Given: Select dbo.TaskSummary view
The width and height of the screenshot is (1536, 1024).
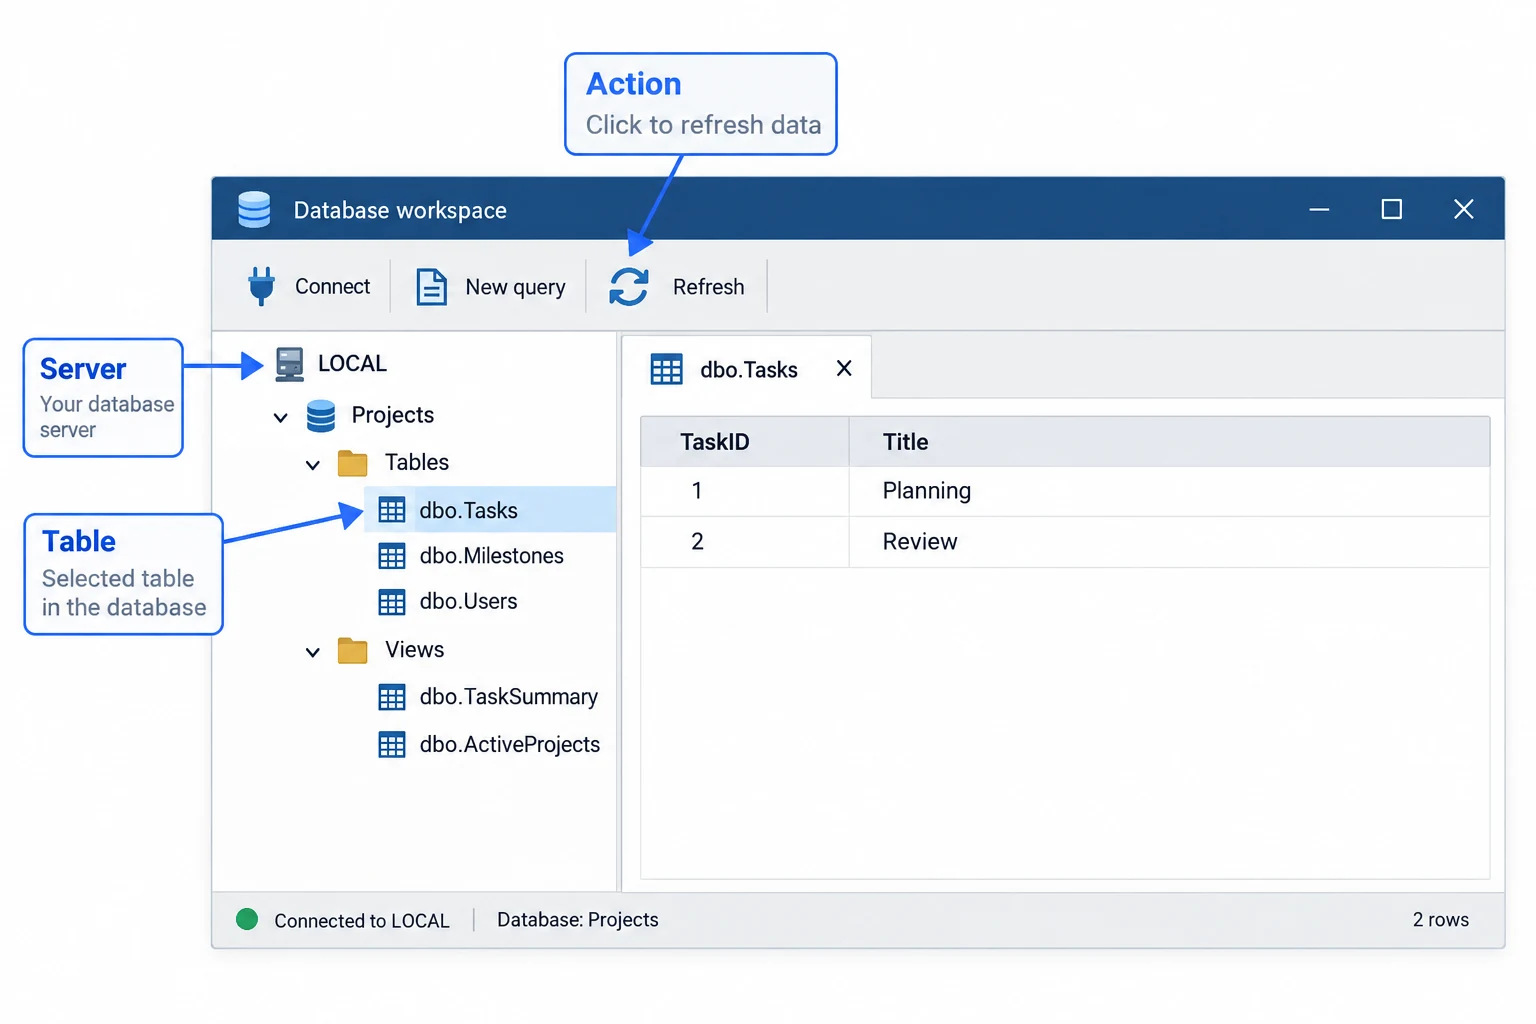Looking at the screenshot, I should [509, 697].
